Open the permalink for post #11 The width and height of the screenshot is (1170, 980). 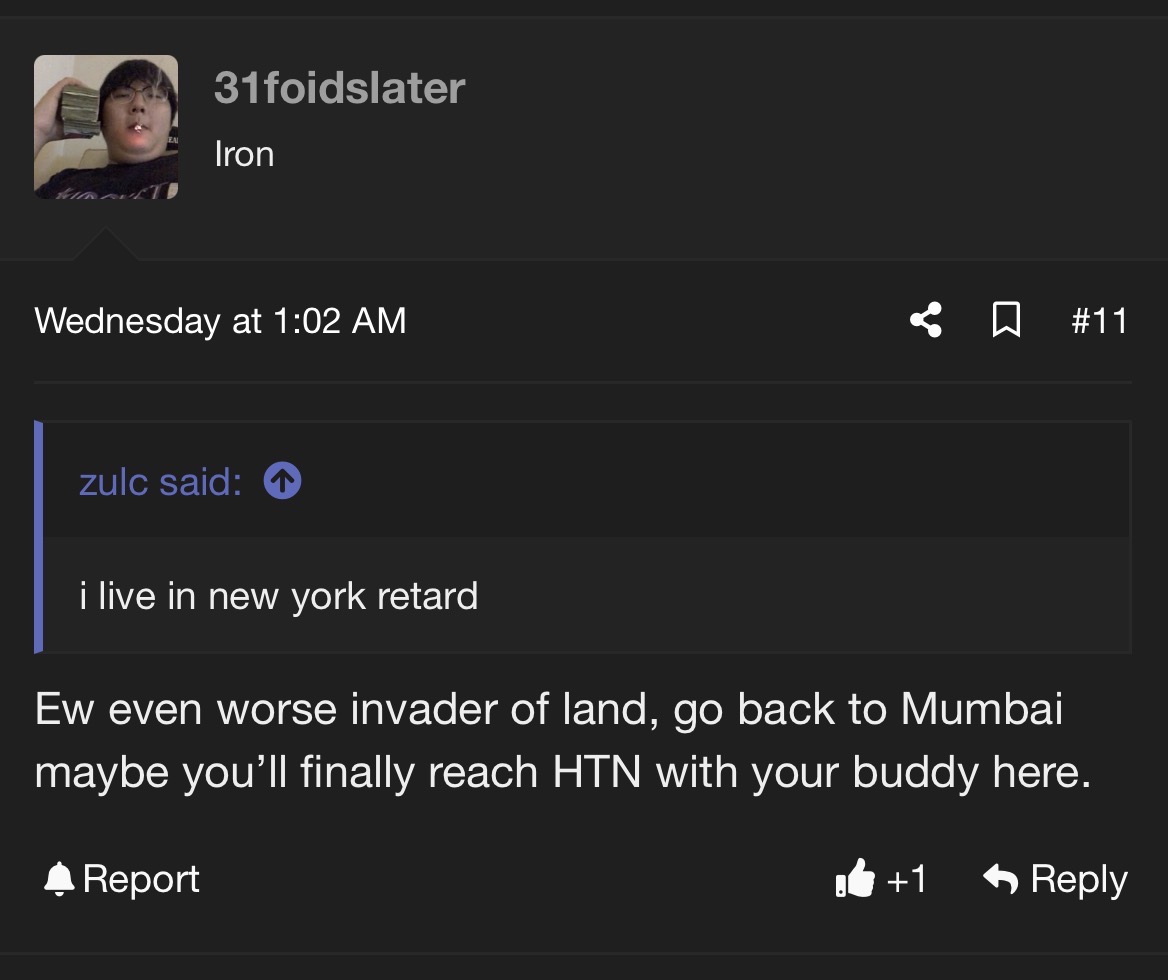pyautogui.click(x=1099, y=321)
